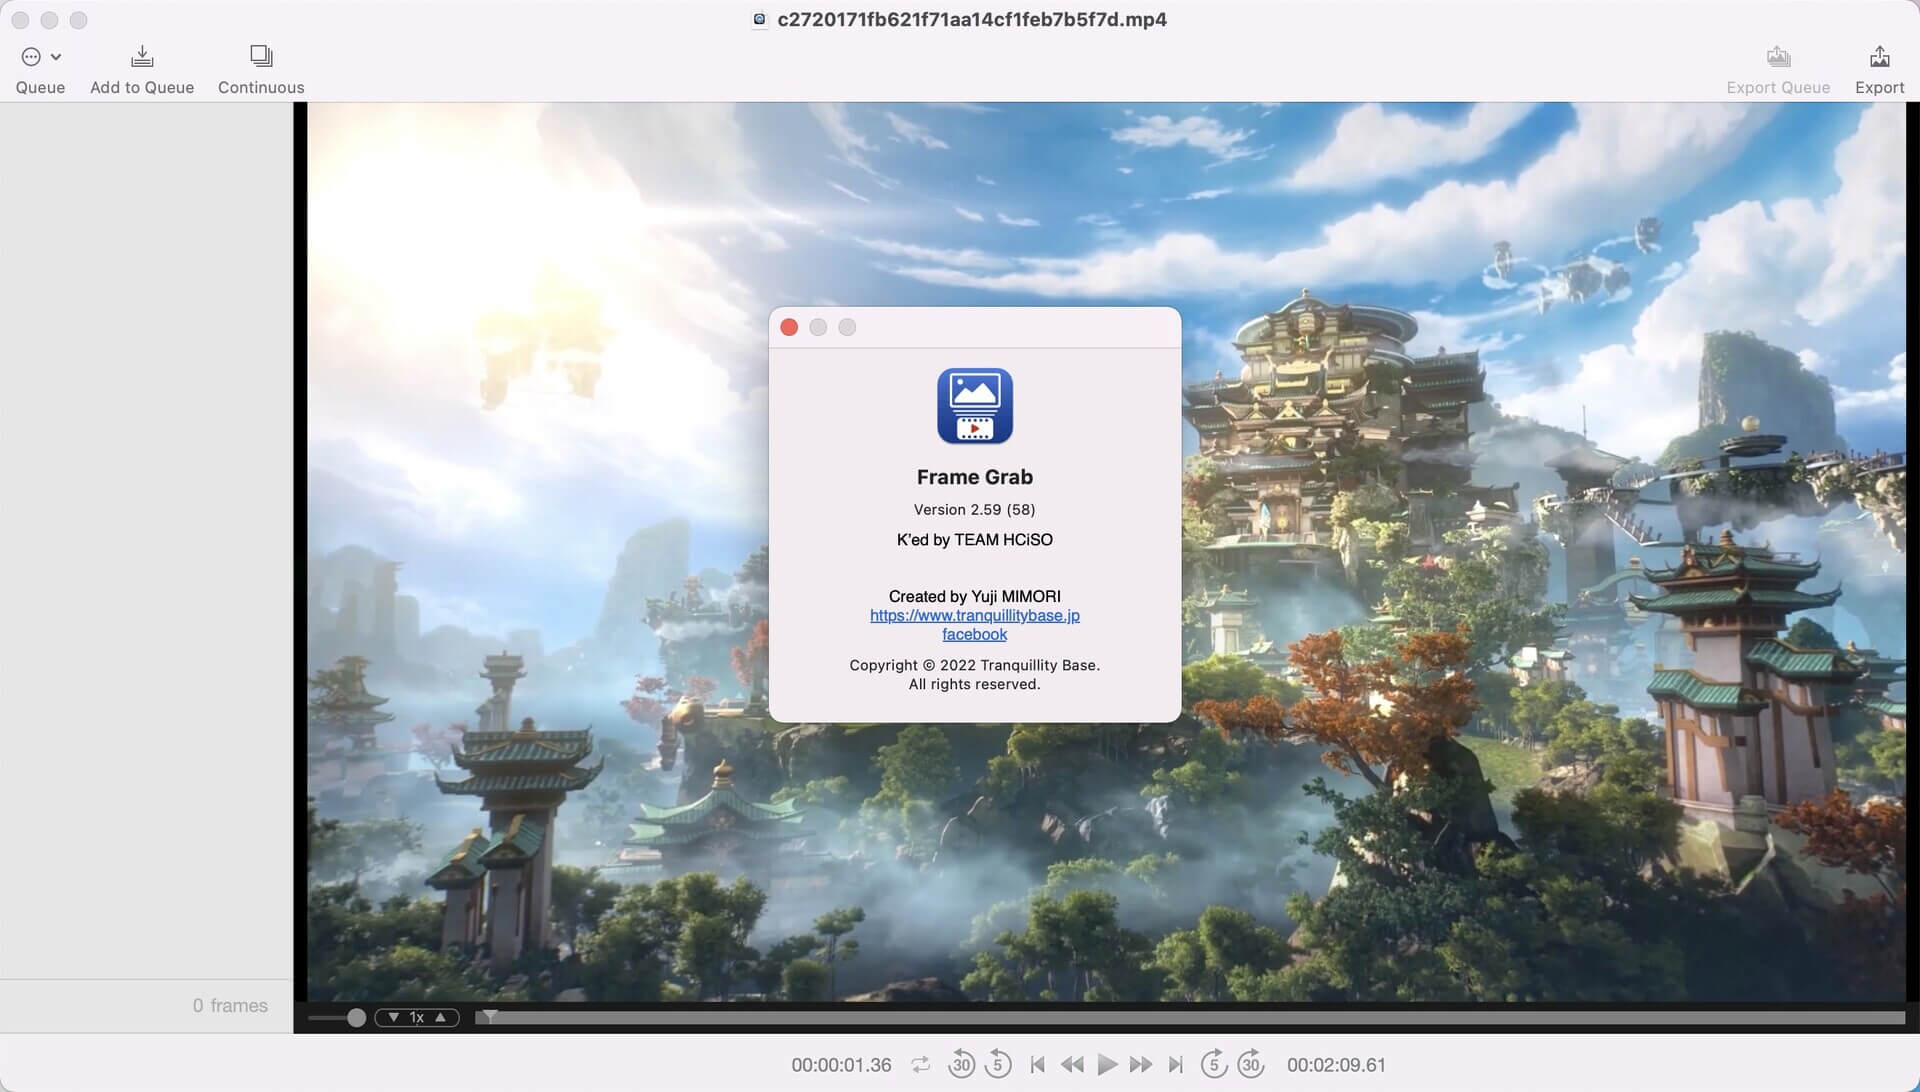This screenshot has width=1920, height=1092.
Task: Jump back 30 seconds
Action: [961, 1064]
